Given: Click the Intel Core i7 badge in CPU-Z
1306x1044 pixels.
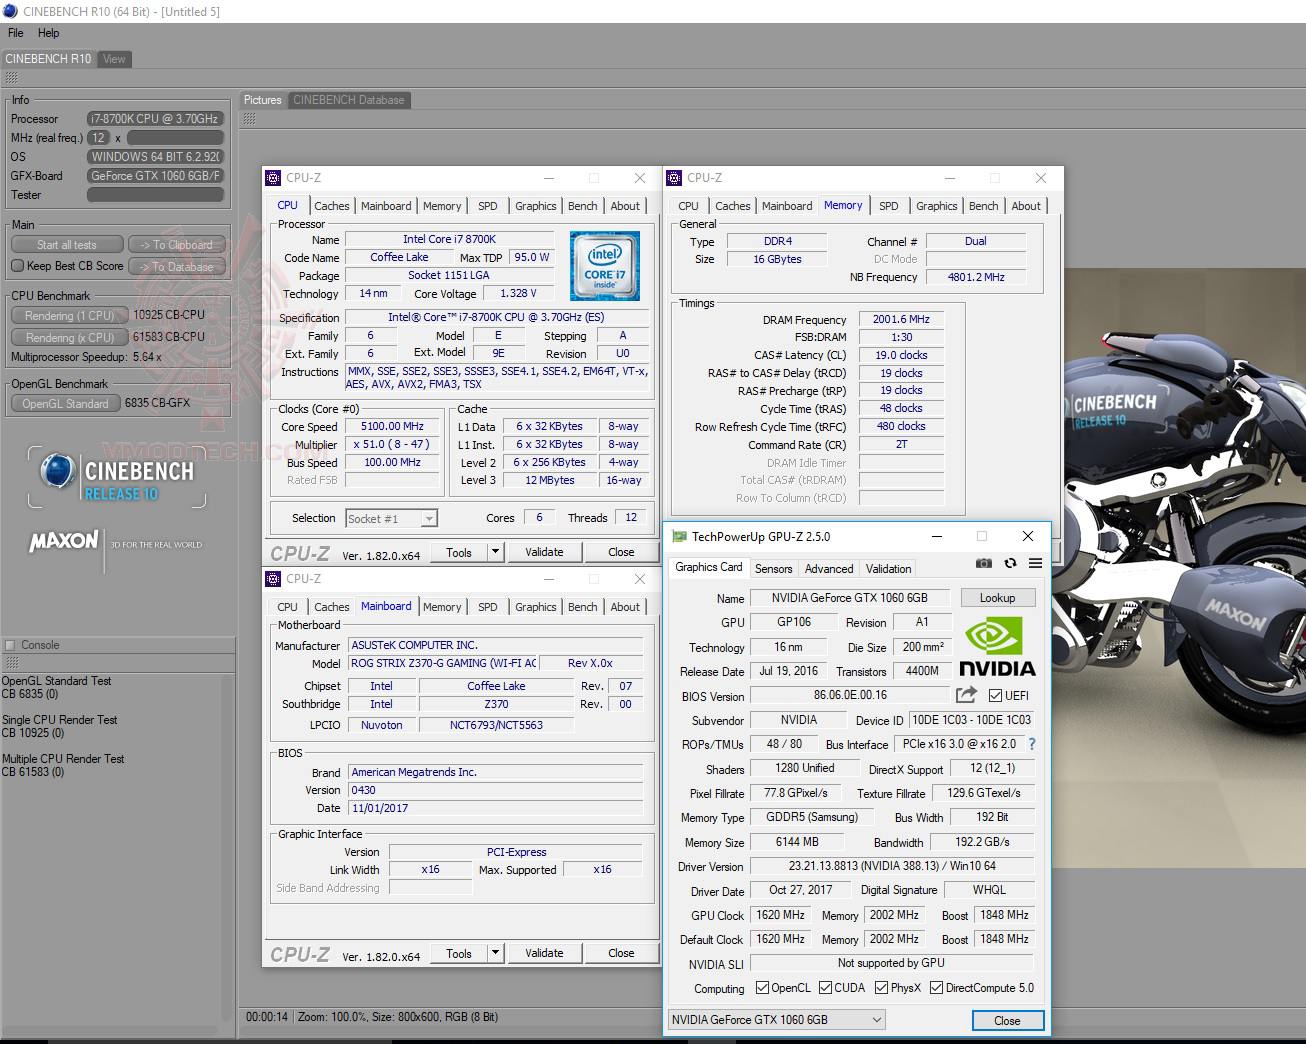Looking at the screenshot, I should [x=604, y=265].
